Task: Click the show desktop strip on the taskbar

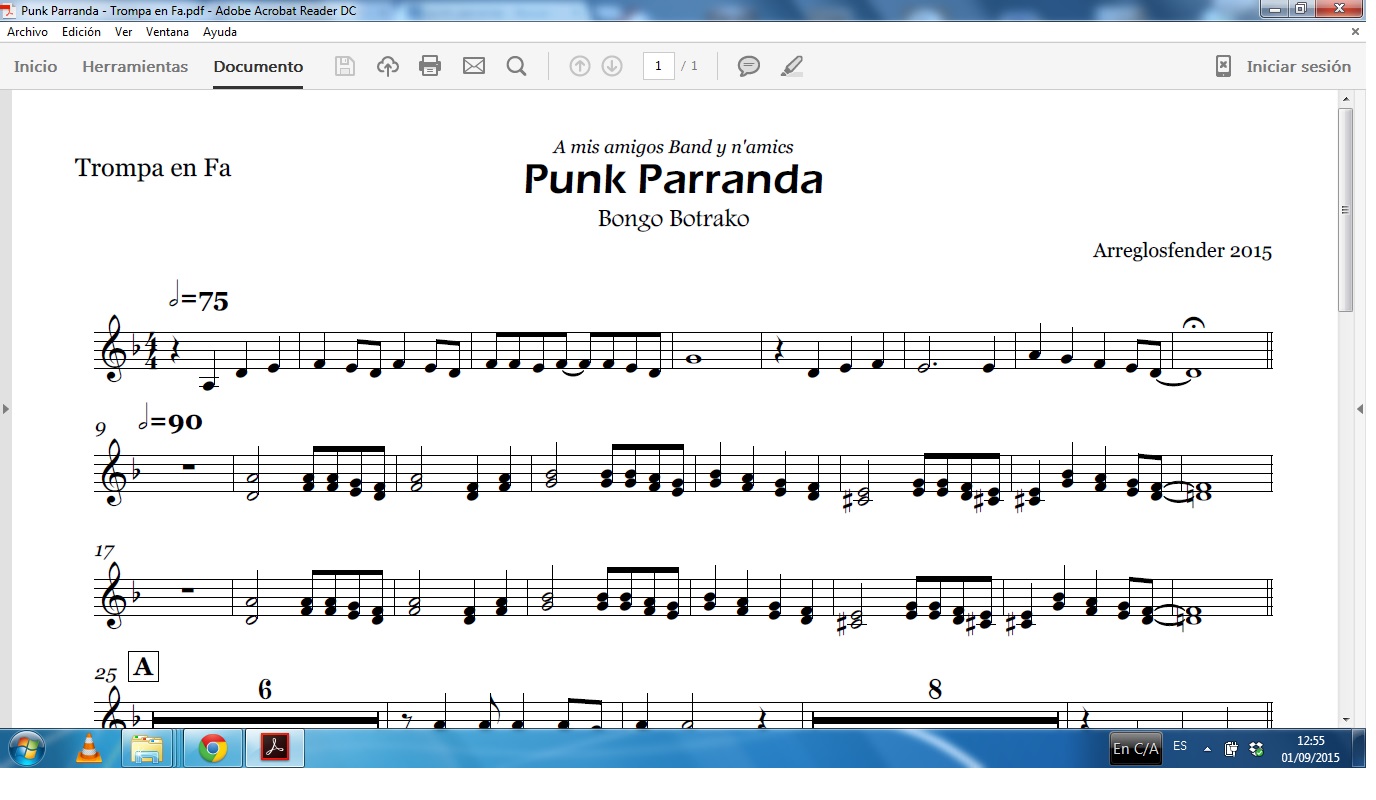Action: [1359, 748]
